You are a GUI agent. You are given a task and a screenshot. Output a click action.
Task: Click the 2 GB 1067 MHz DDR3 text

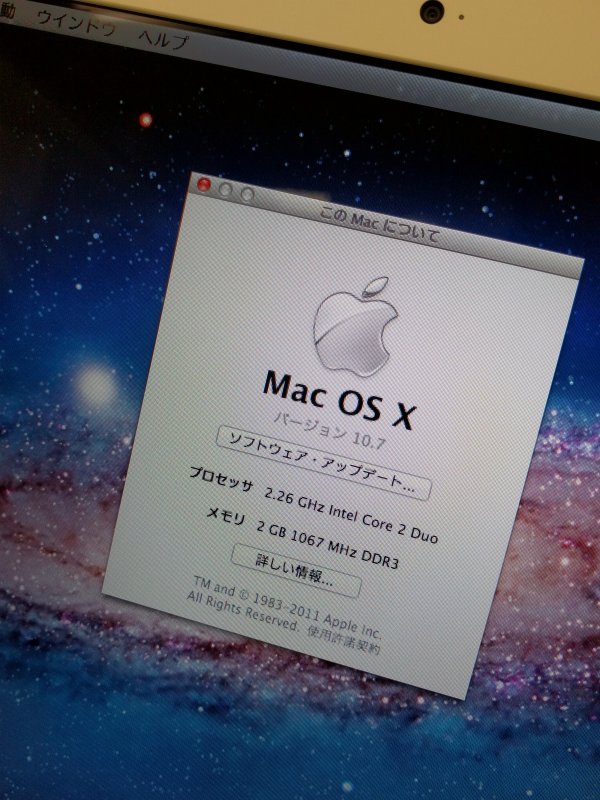coord(327,544)
